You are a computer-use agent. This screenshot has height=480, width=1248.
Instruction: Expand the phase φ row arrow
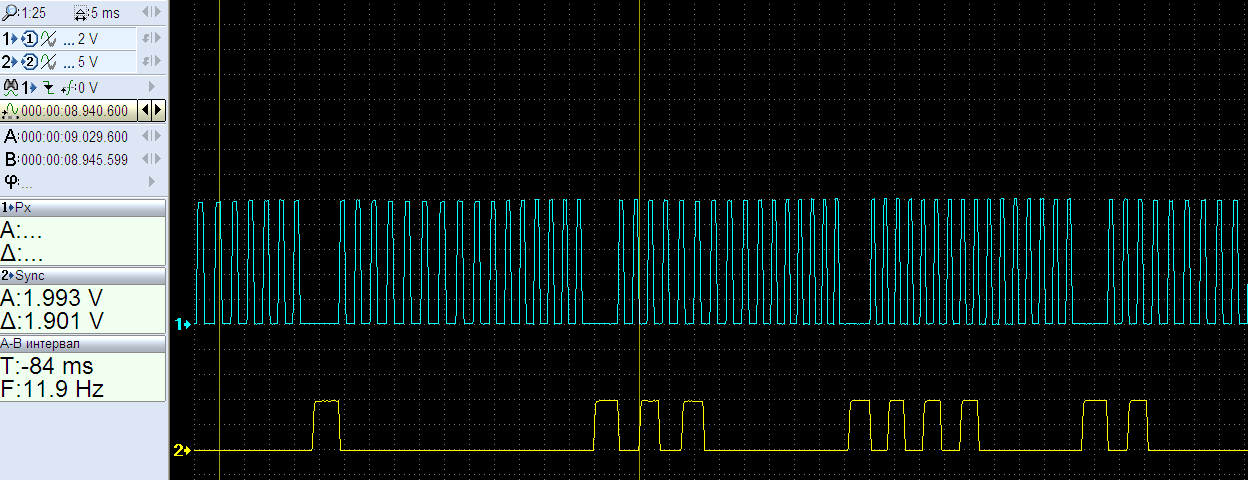tap(152, 181)
